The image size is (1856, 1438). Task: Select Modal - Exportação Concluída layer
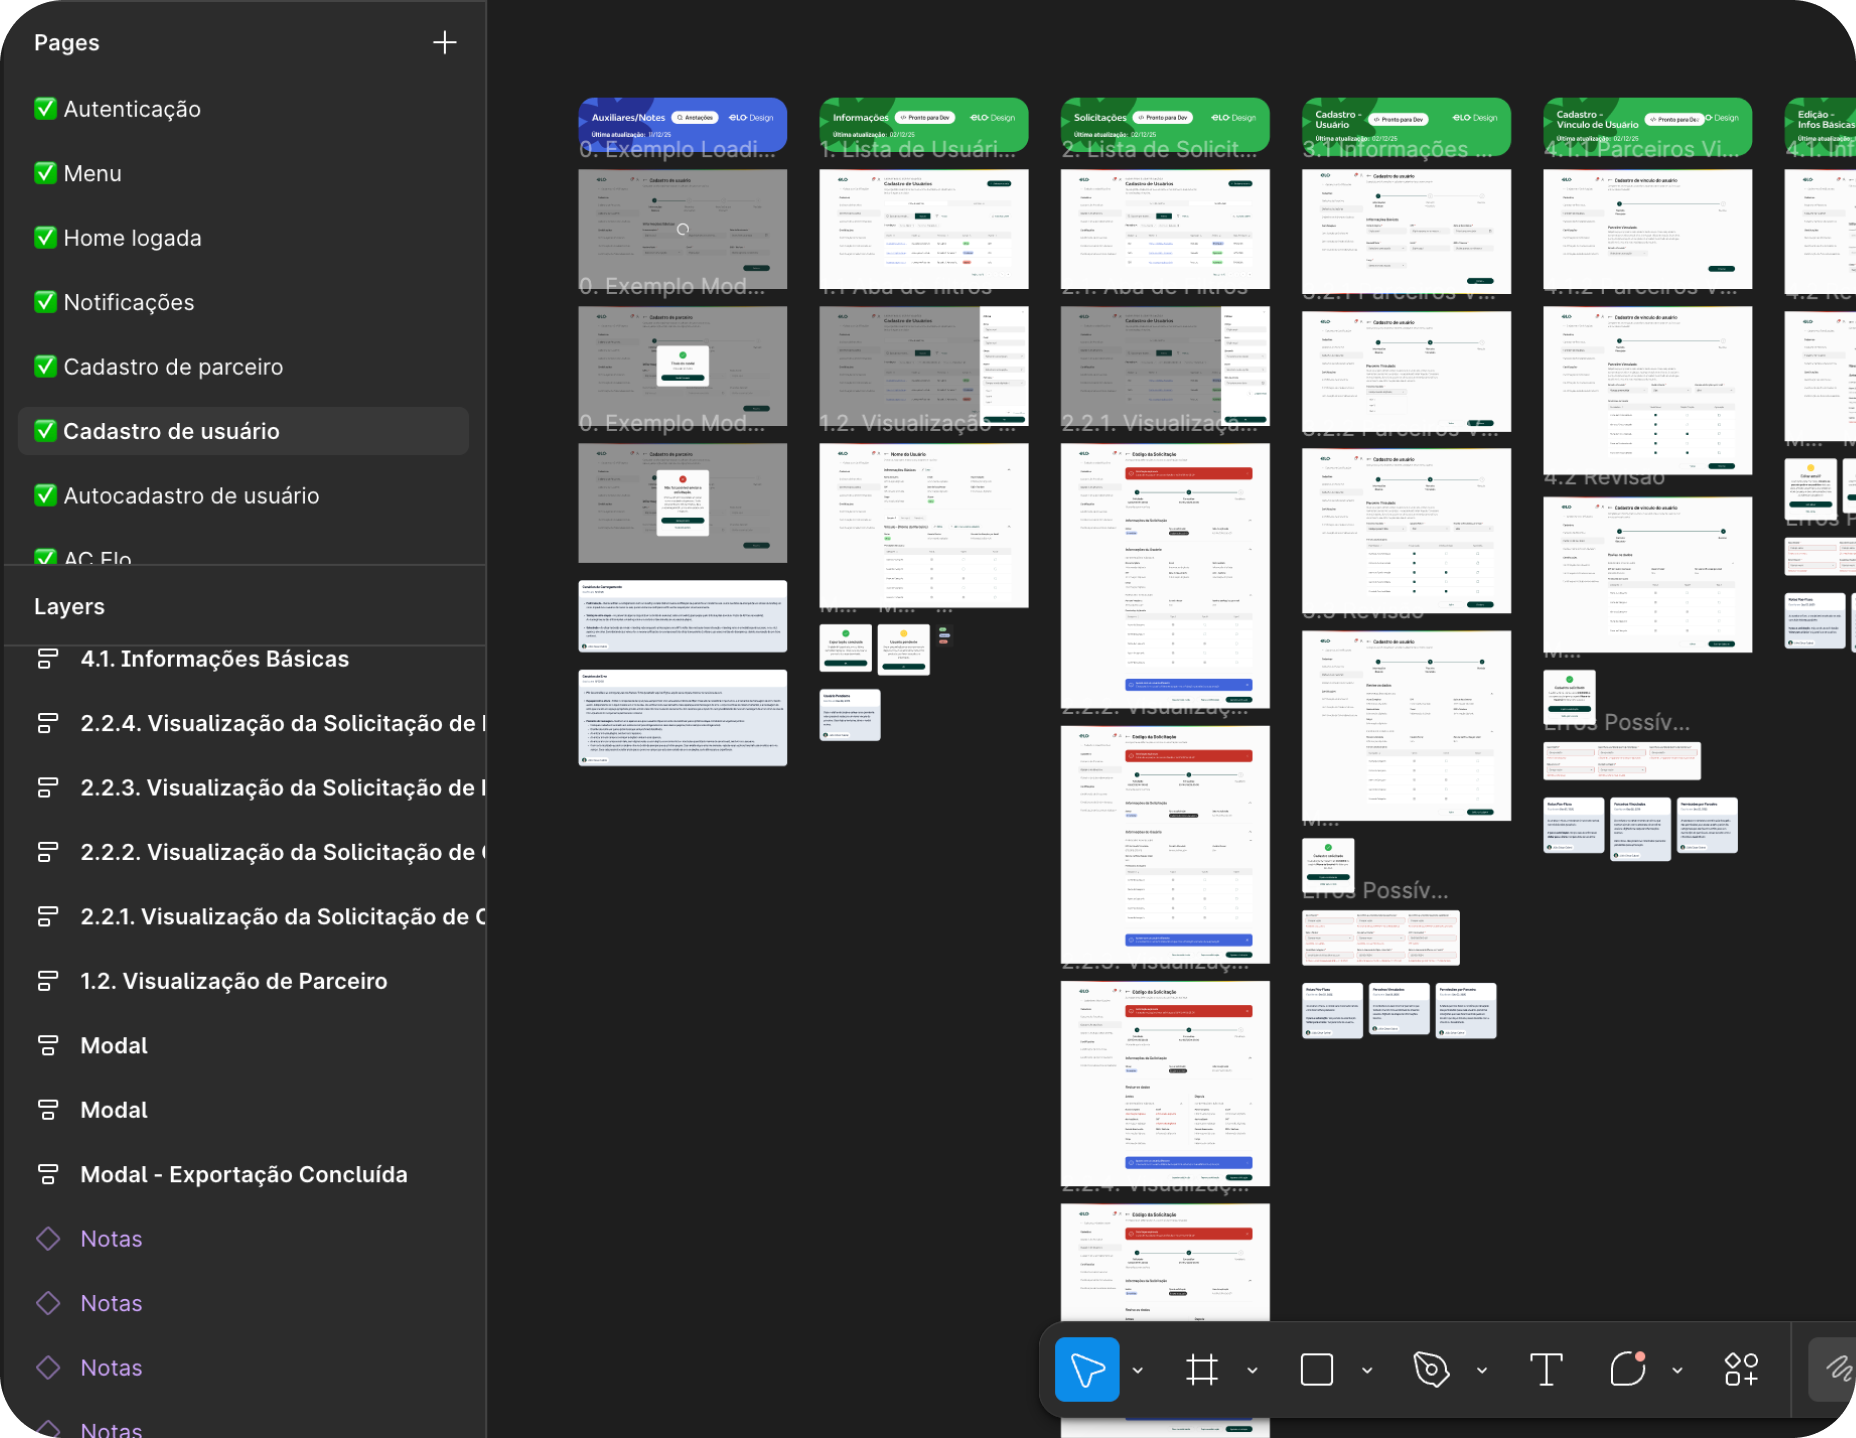(243, 1174)
